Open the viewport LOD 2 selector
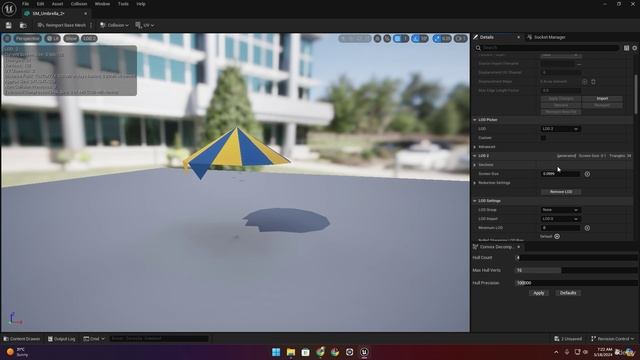Viewport: 640px width, 360px height. (89, 38)
